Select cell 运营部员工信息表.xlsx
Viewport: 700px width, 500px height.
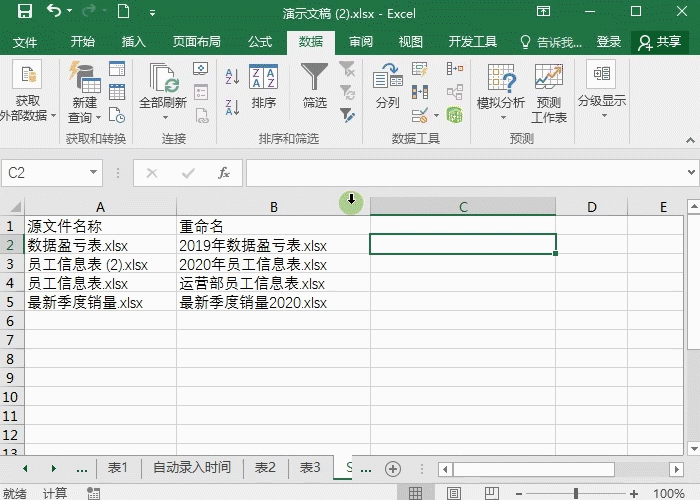coord(273,283)
